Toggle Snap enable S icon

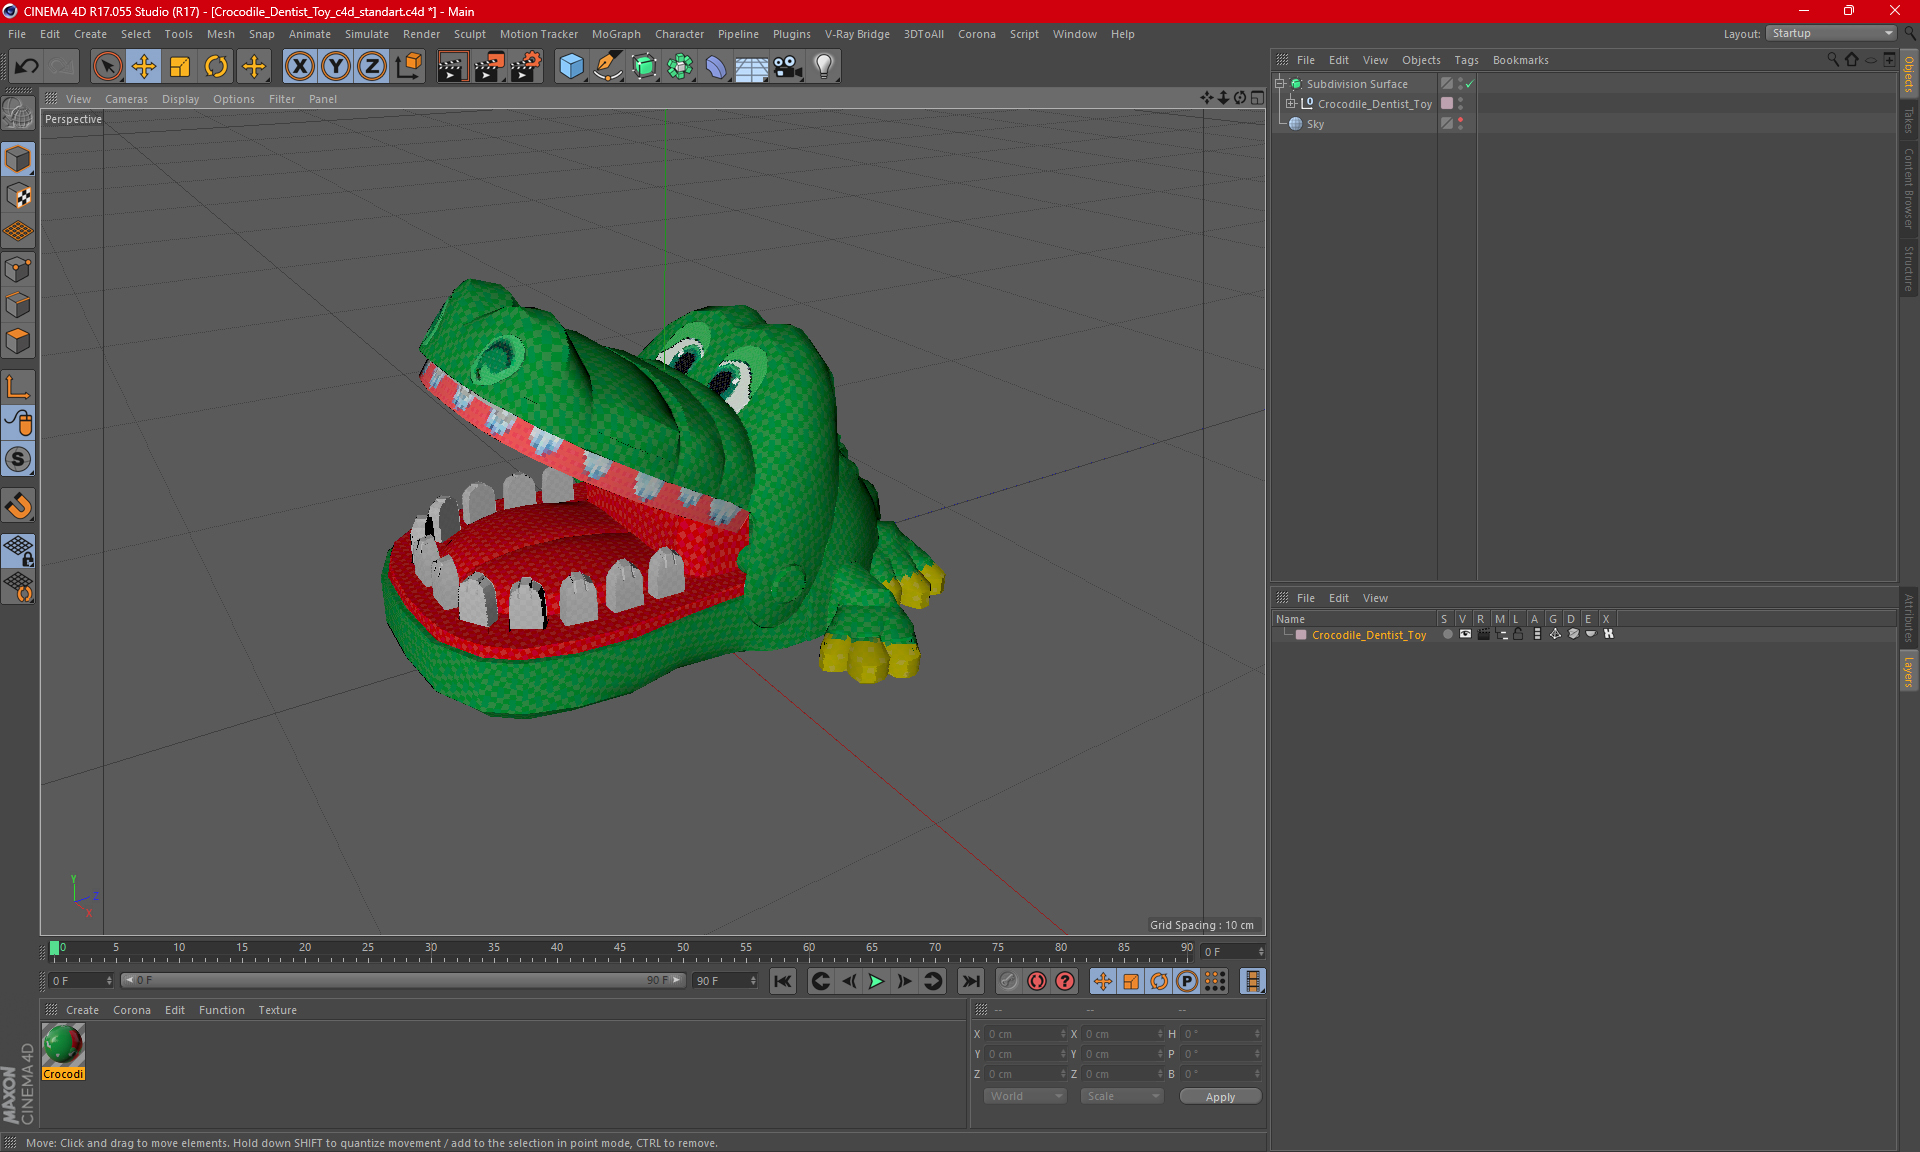[x=18, y=460]
